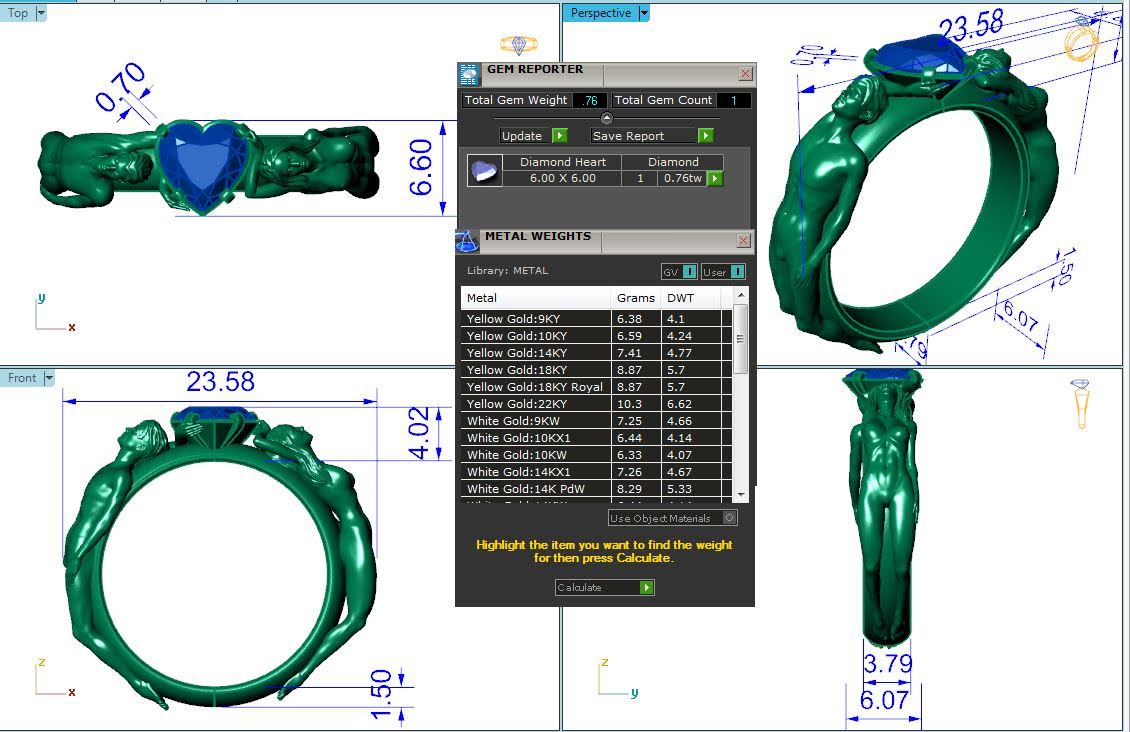Click the orange ring icon in Perspective viewport
Viewport: 1130px width, 732px height.
point(1081,43)
